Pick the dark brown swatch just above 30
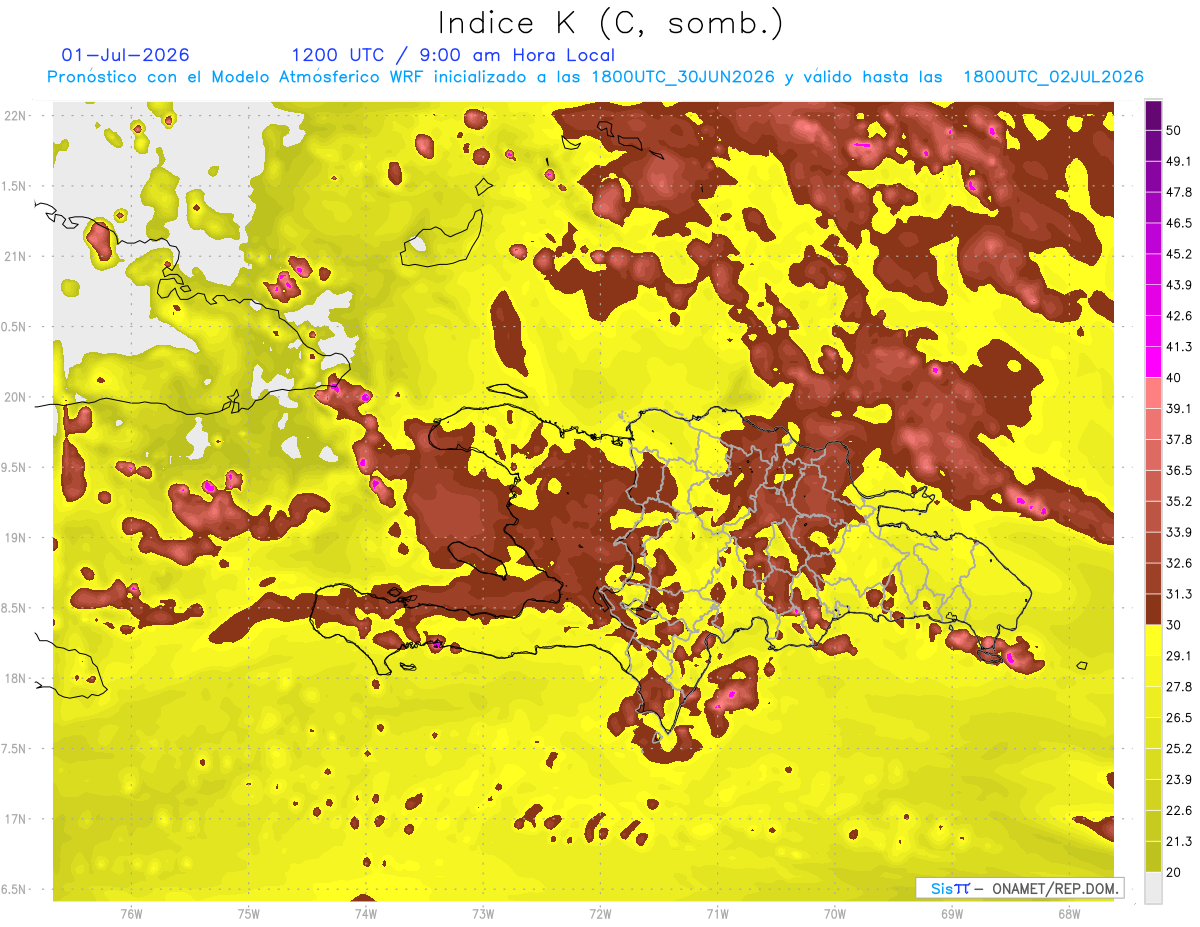The height and width of the screenshot is (927, 1200). 1153,609
